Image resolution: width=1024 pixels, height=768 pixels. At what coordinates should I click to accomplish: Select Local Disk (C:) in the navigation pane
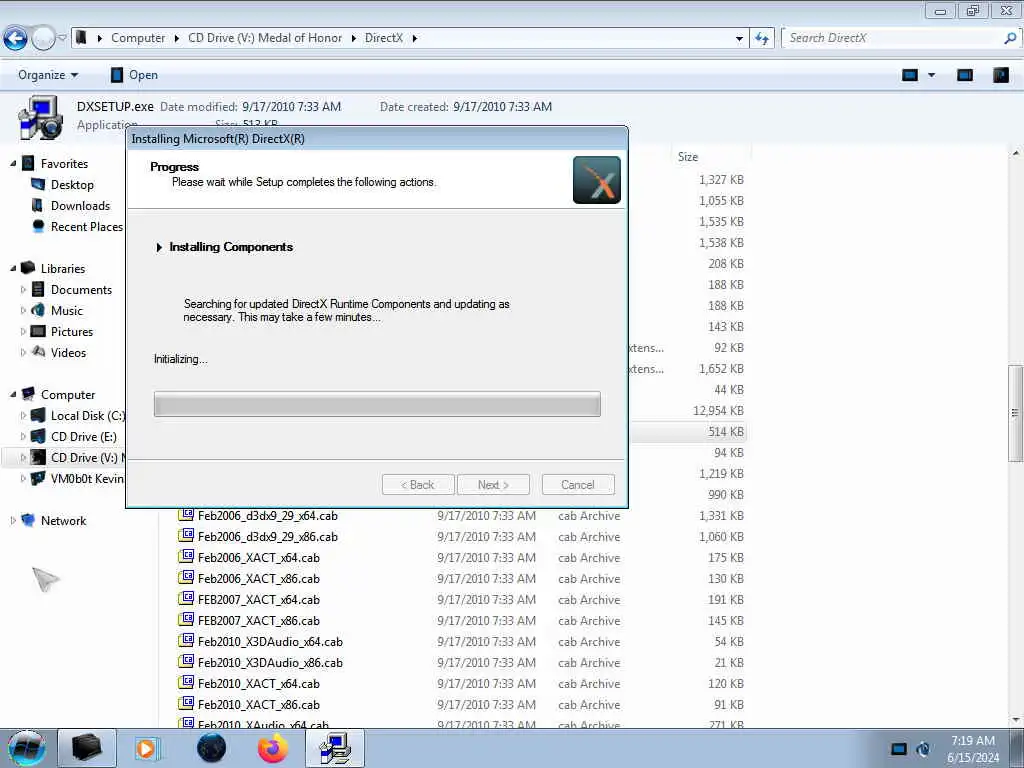tap(88, 416)
